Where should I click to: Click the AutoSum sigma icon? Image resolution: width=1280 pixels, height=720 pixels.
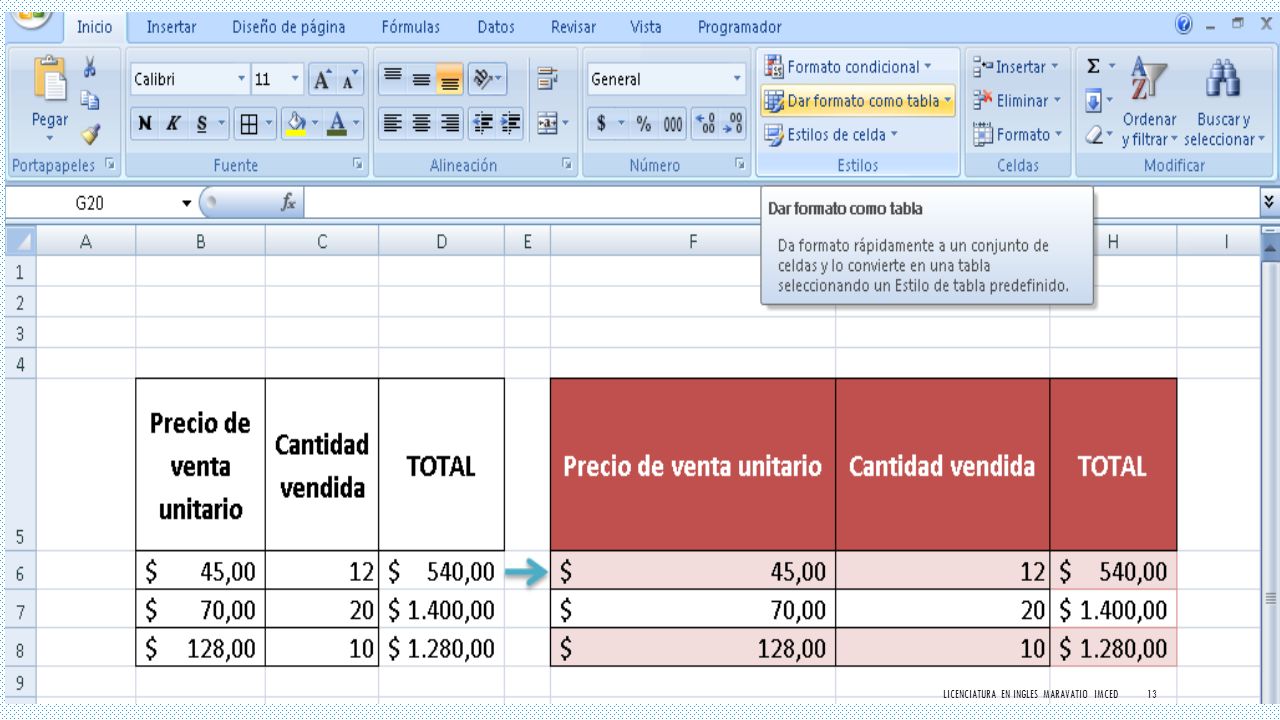[x=1093, y=67]
